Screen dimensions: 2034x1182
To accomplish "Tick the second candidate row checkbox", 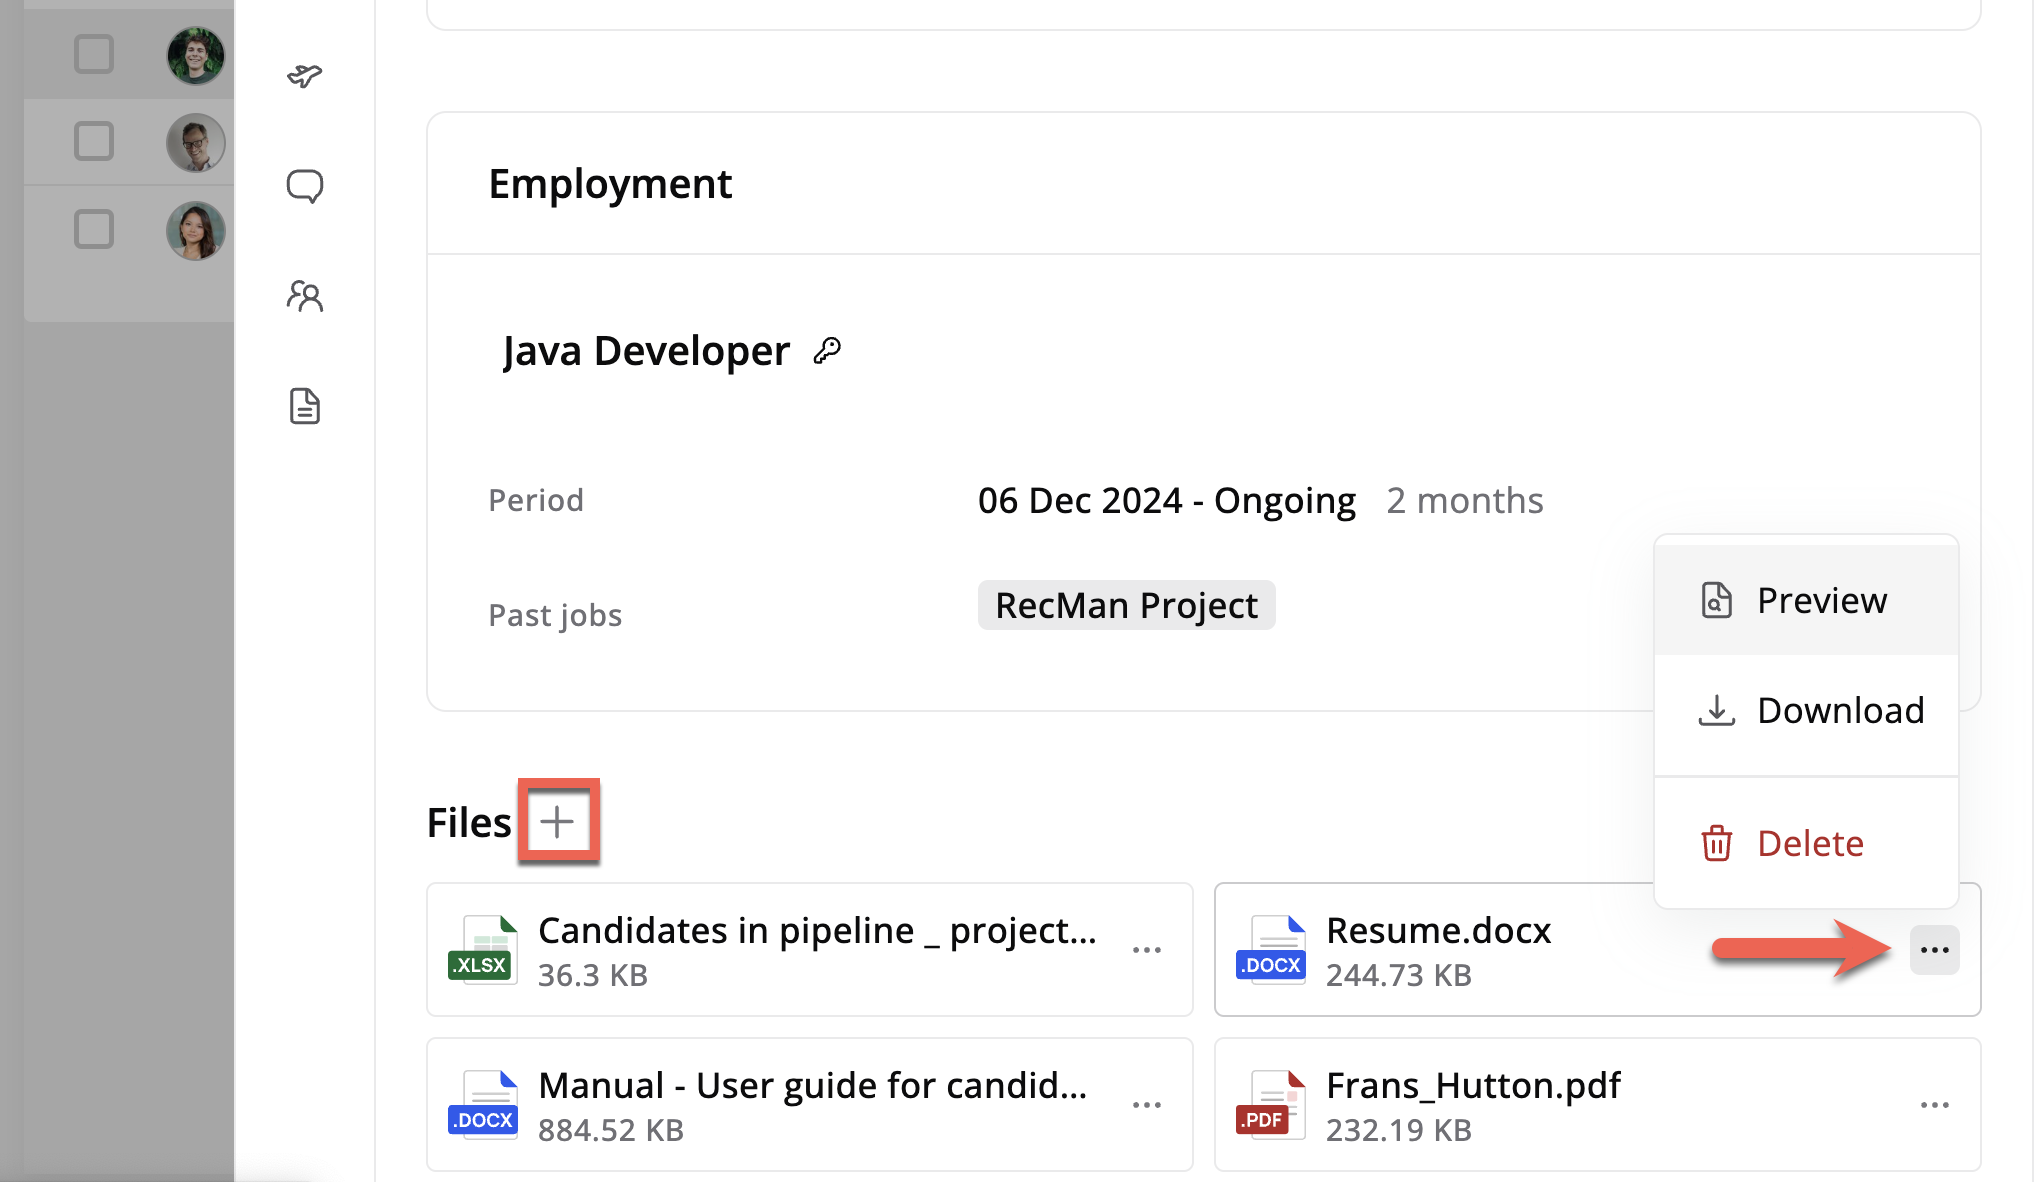I will (94, 141).
